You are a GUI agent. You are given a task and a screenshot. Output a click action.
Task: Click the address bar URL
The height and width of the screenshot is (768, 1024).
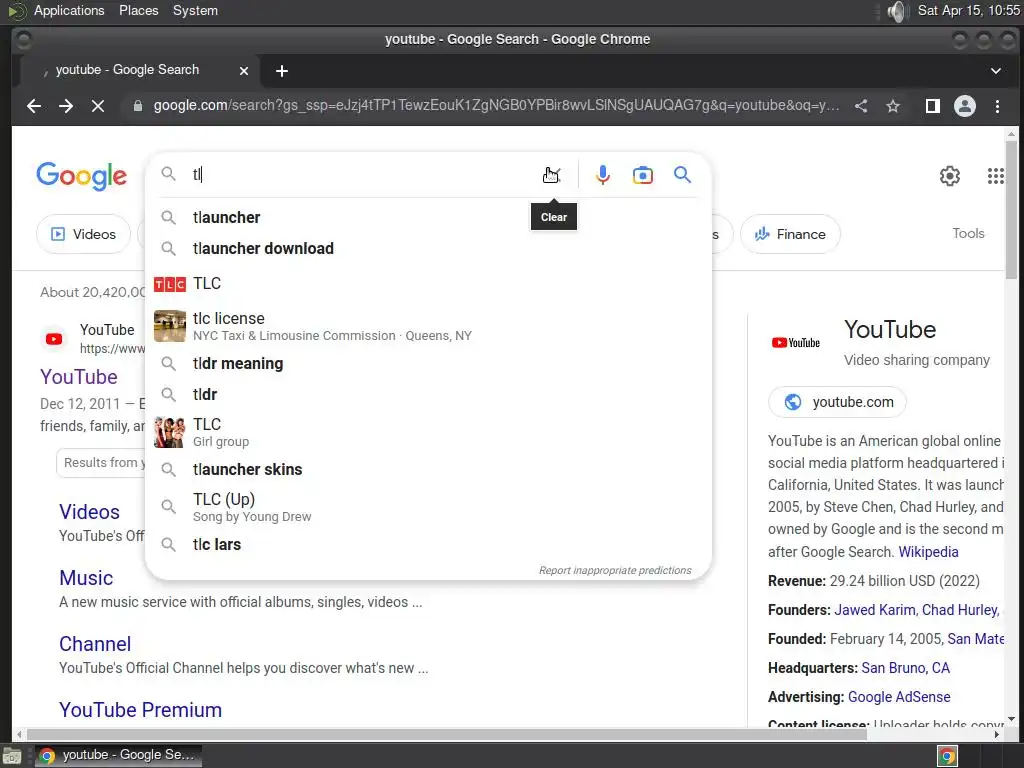tap(496, 106)
